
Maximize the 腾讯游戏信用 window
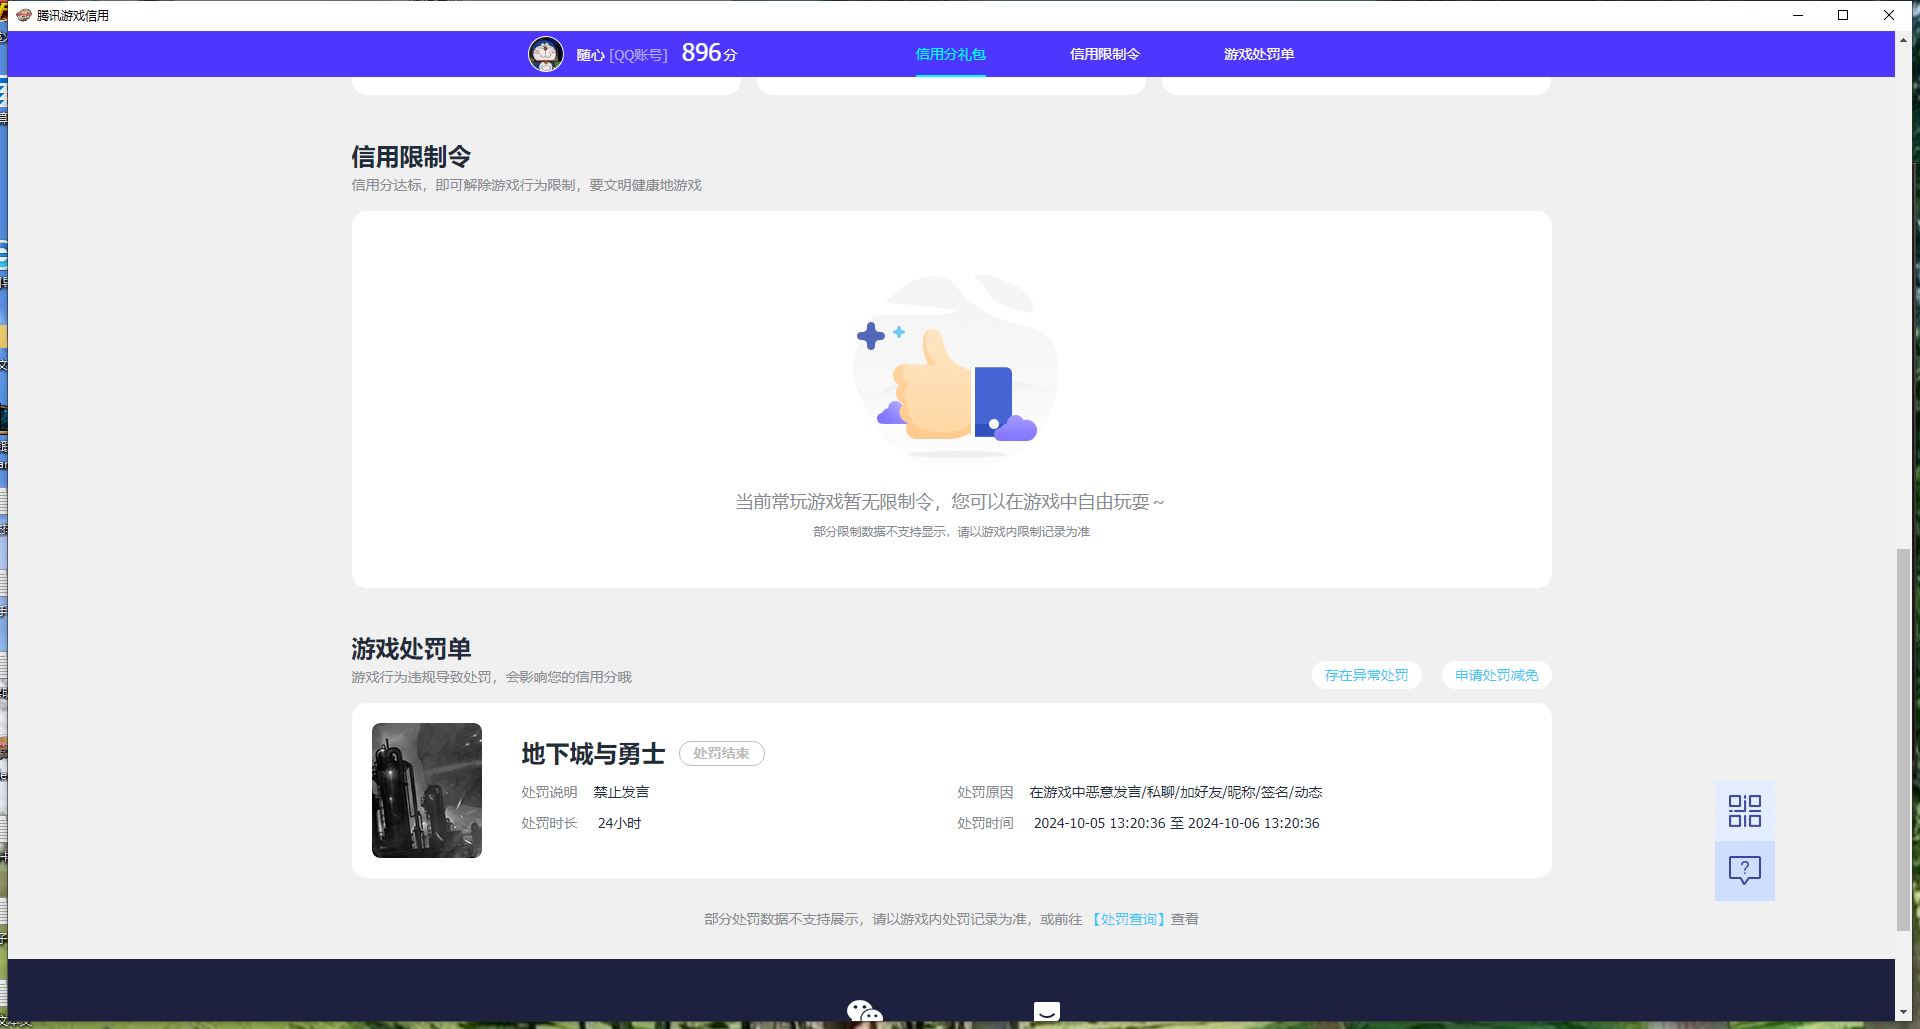(1843, 15)
